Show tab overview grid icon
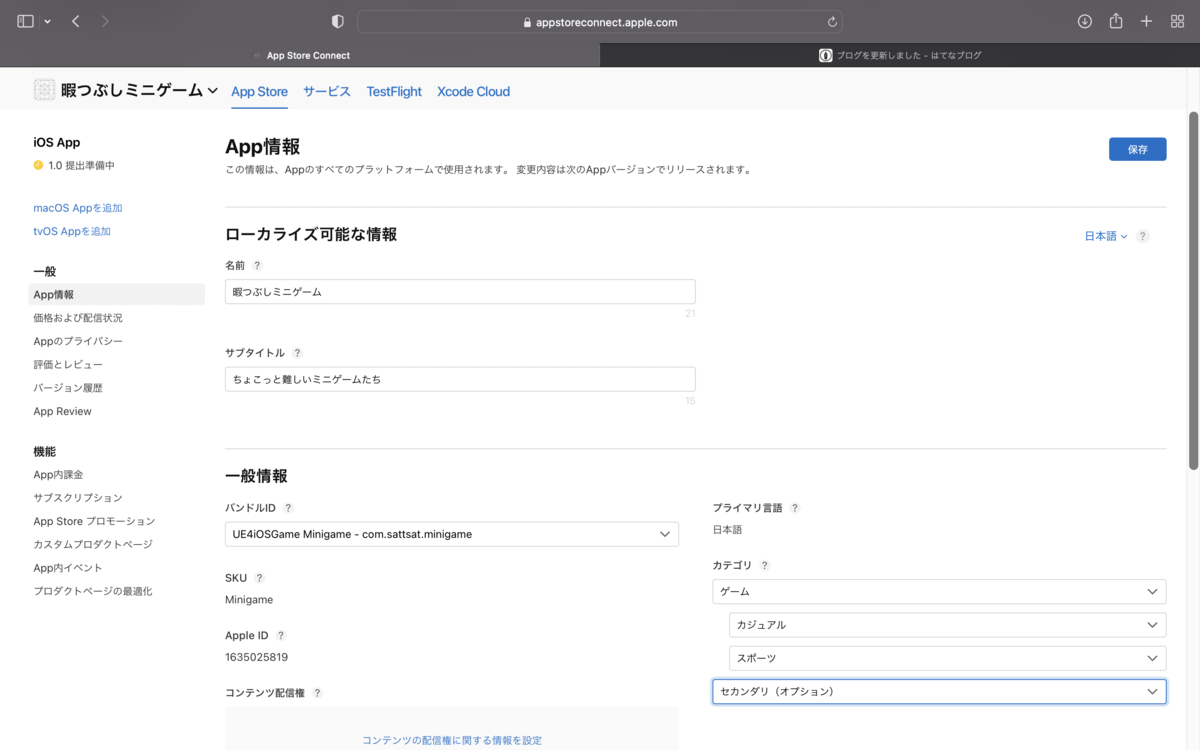The width and height of the screenshot is (1200, 750). 1177,21
